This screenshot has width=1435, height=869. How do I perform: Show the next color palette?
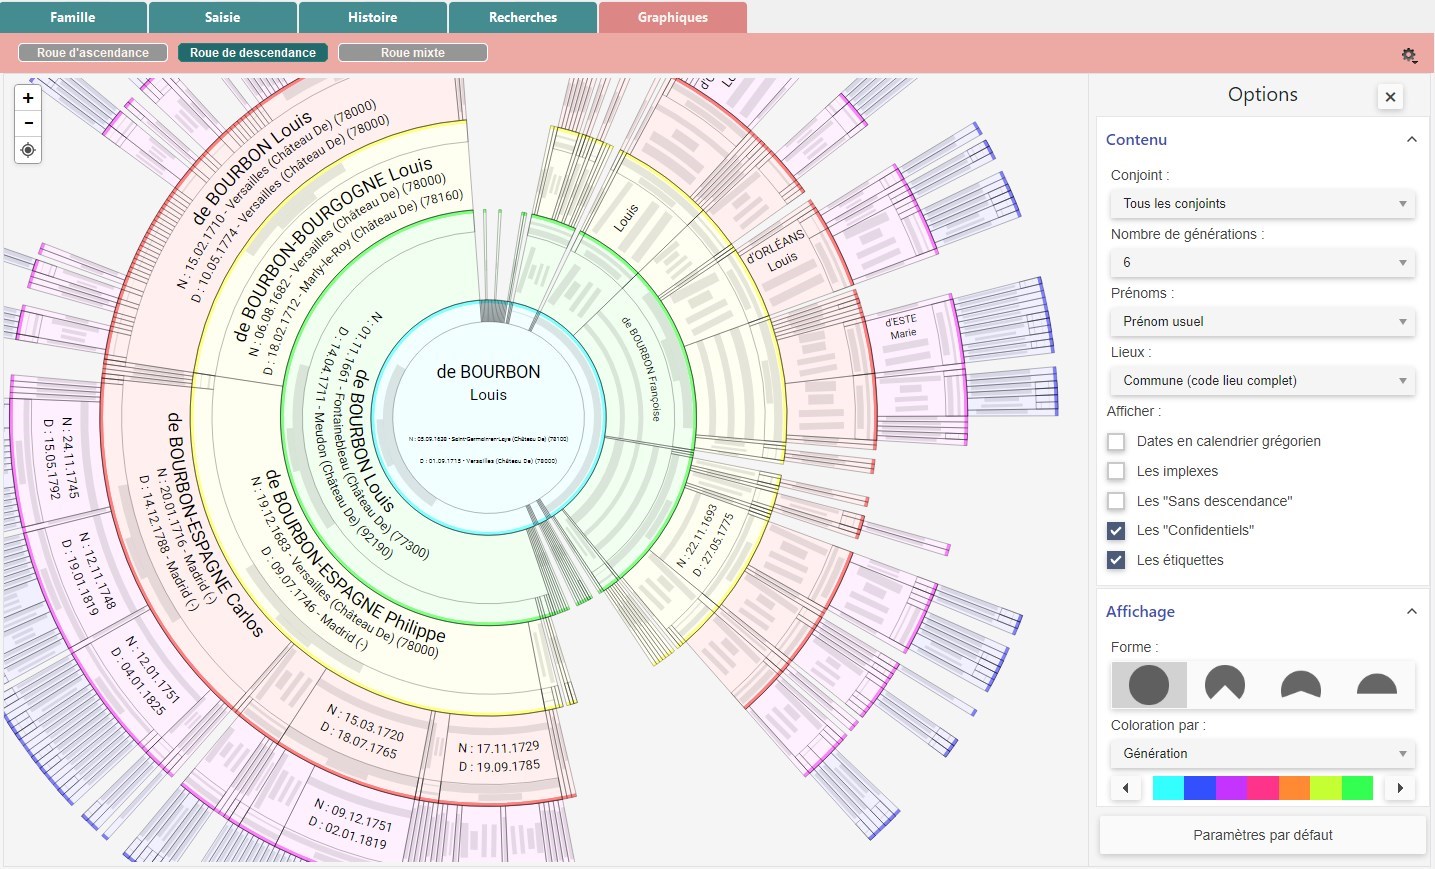(1400, 788)
